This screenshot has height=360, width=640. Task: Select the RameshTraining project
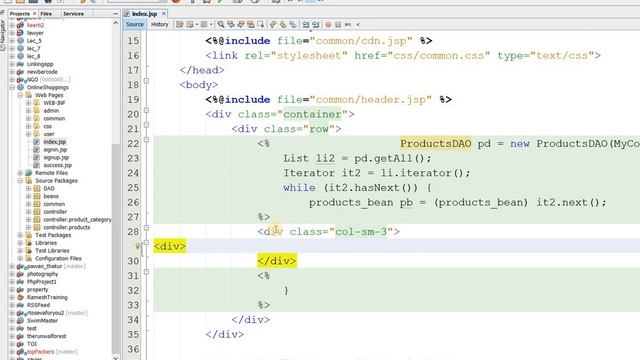(47, 298)
